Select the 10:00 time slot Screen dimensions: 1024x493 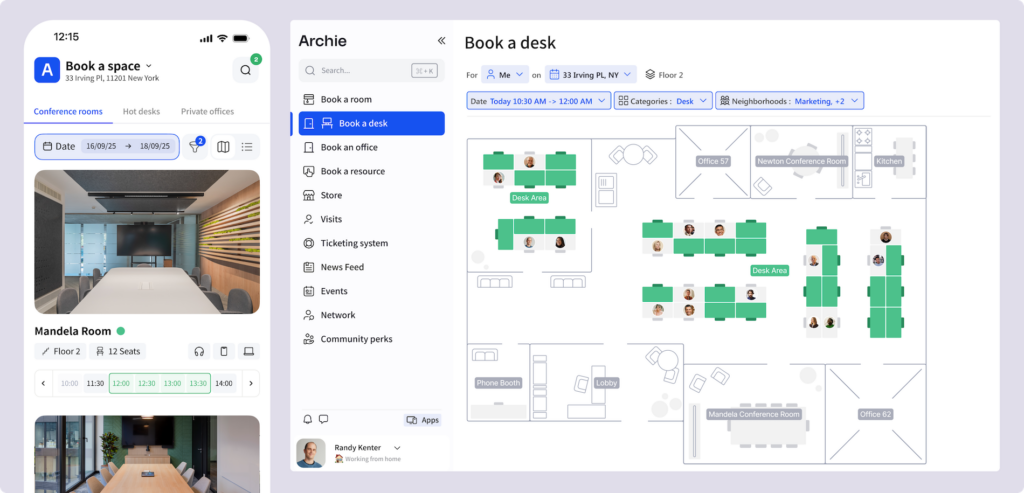70,383
